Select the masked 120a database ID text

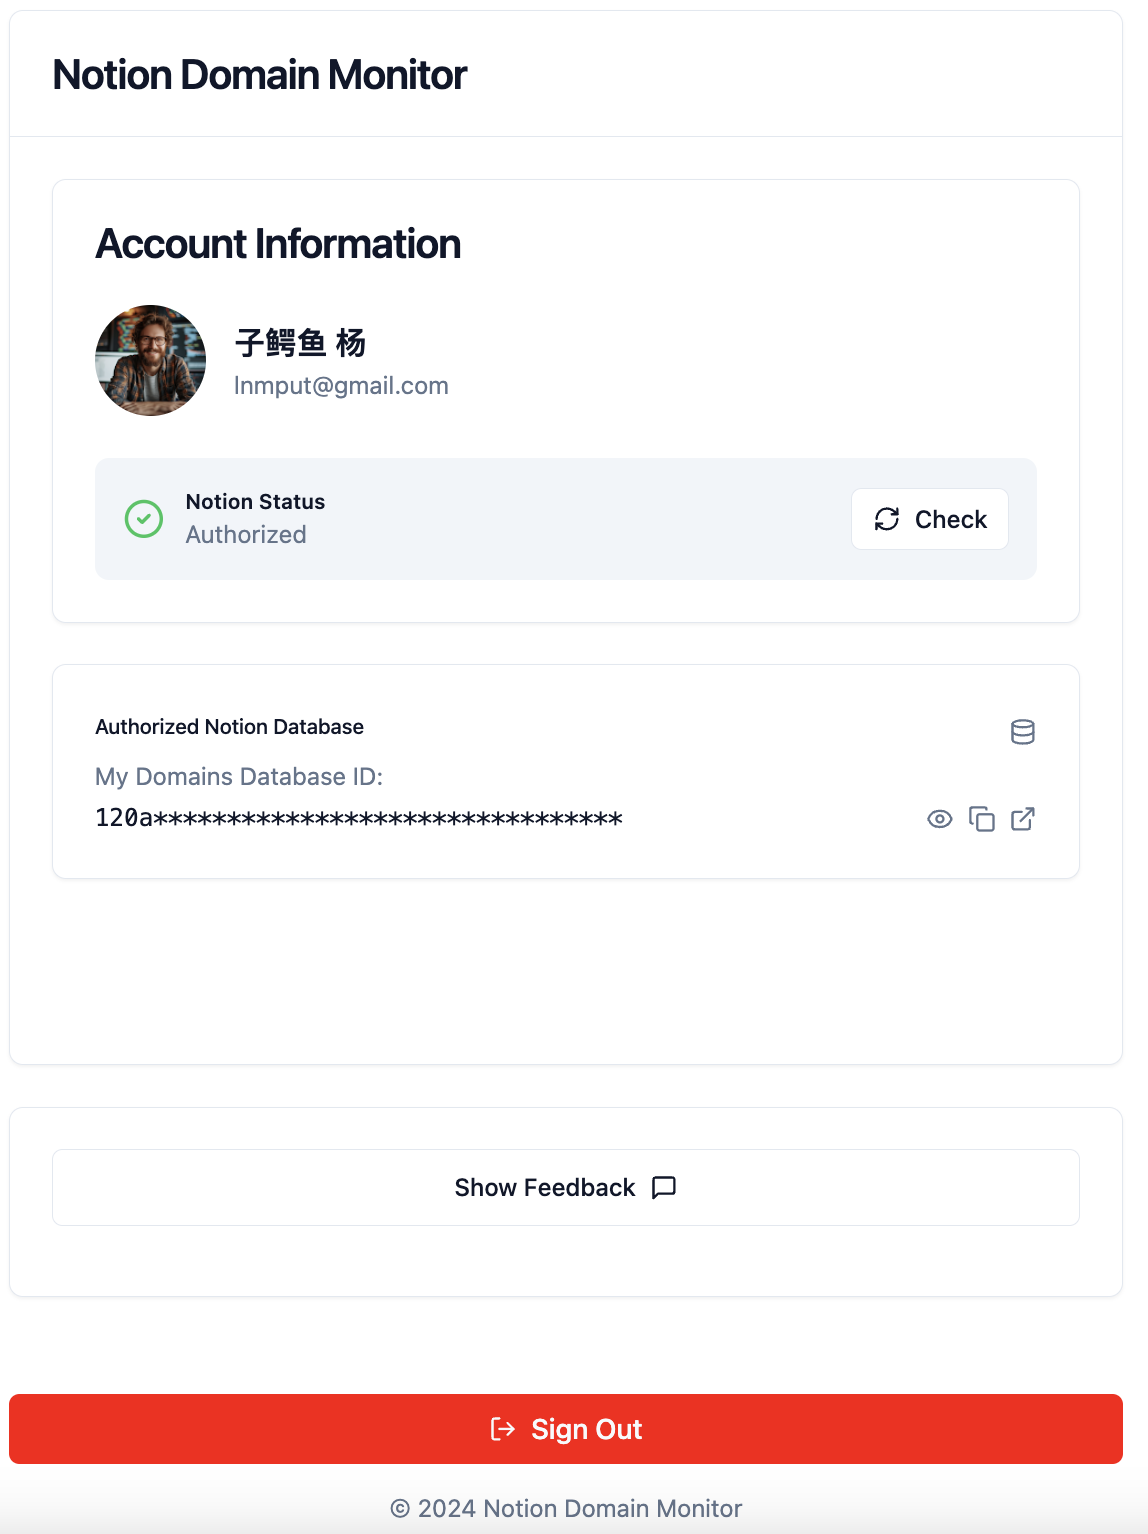(359, 818)
